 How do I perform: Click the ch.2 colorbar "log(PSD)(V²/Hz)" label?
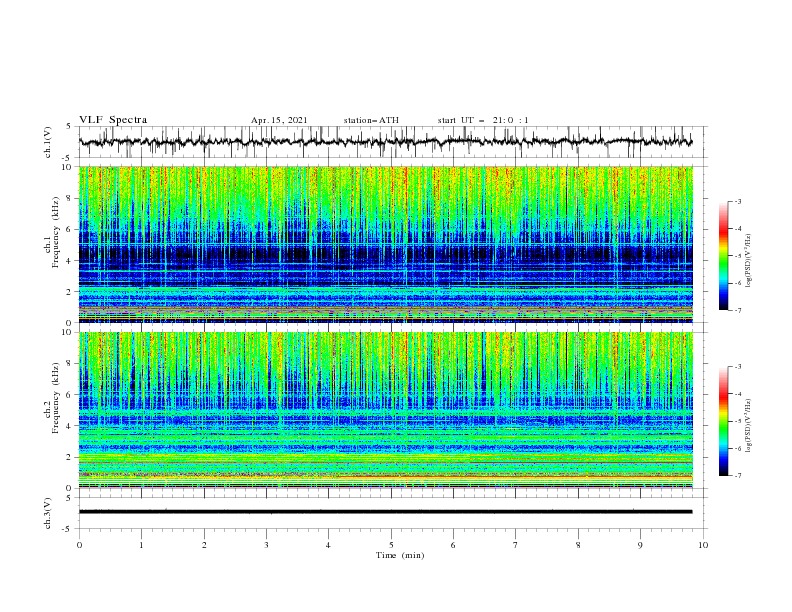point(749,426)
